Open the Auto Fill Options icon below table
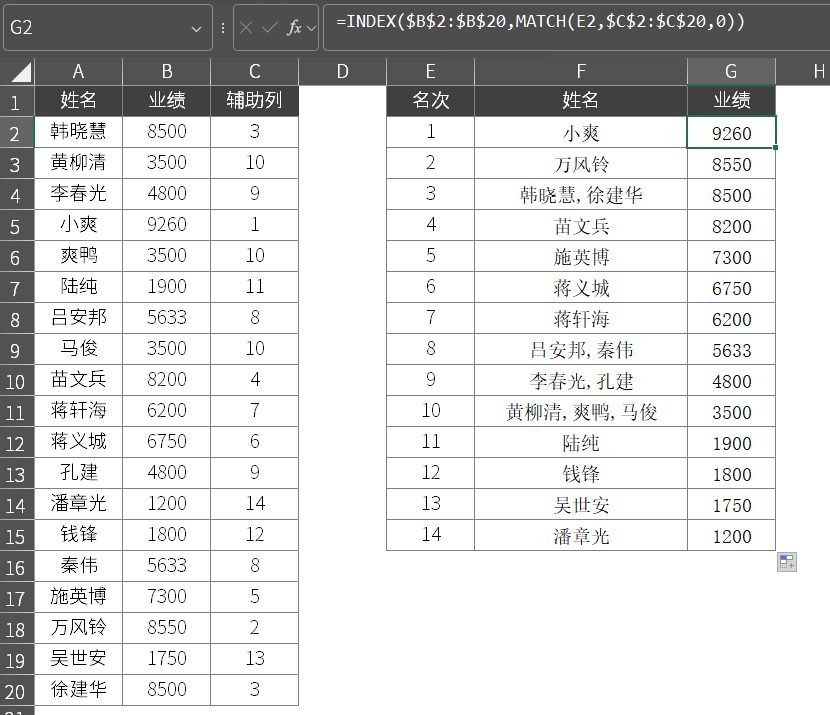Image resolution: width=830 pixels, height=715 pixels. pyautogui.click(x=787, y=562)
